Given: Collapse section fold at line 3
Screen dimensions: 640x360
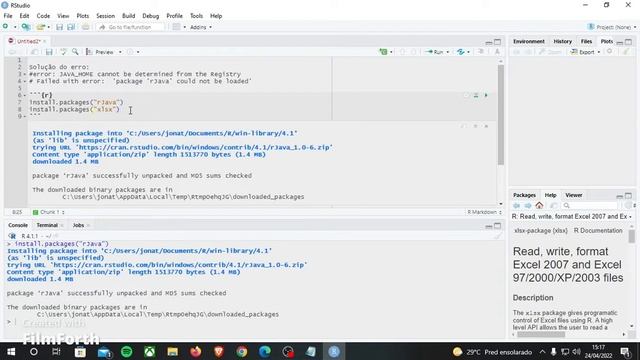Looking at the screenshot, I should (x=25, y=74).
